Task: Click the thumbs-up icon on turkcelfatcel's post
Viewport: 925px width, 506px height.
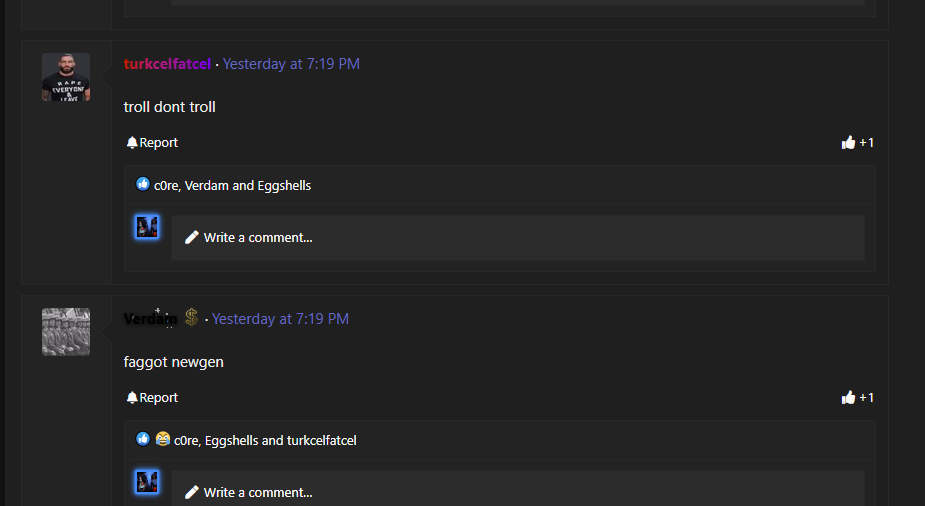Action: click(848, 142)
